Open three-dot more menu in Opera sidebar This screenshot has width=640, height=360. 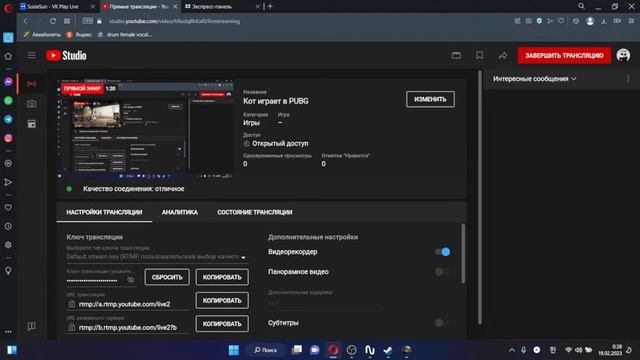click(8, 331)
